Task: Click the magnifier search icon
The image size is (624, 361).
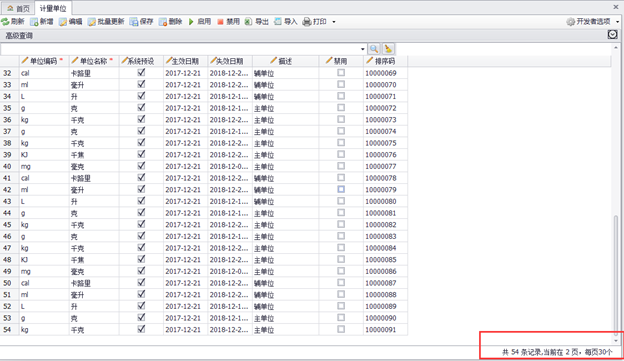Action: pos(374,49)
